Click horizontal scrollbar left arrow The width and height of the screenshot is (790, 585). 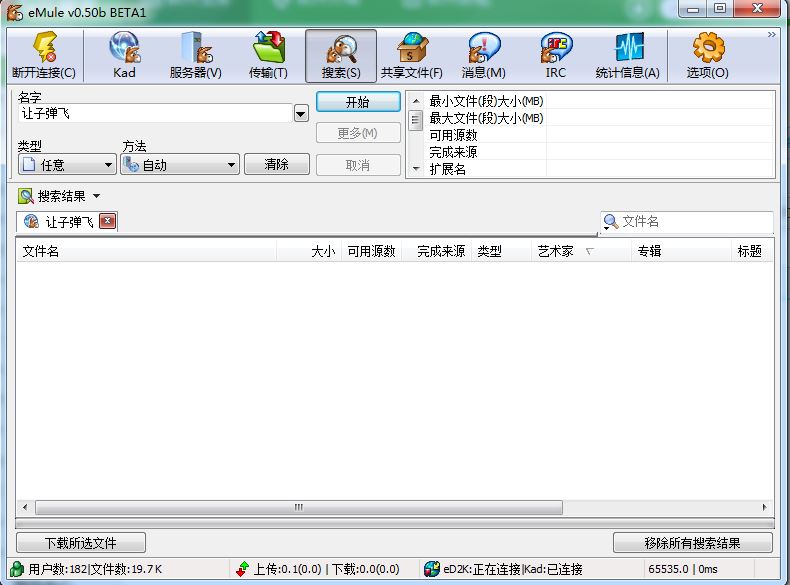25,507
